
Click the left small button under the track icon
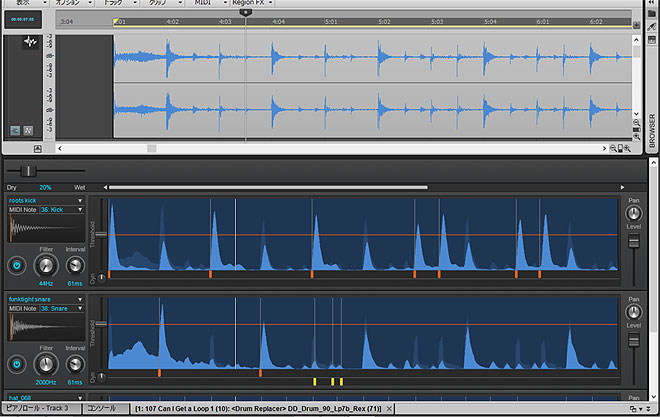pyautogui.click(x=15, y=130)
